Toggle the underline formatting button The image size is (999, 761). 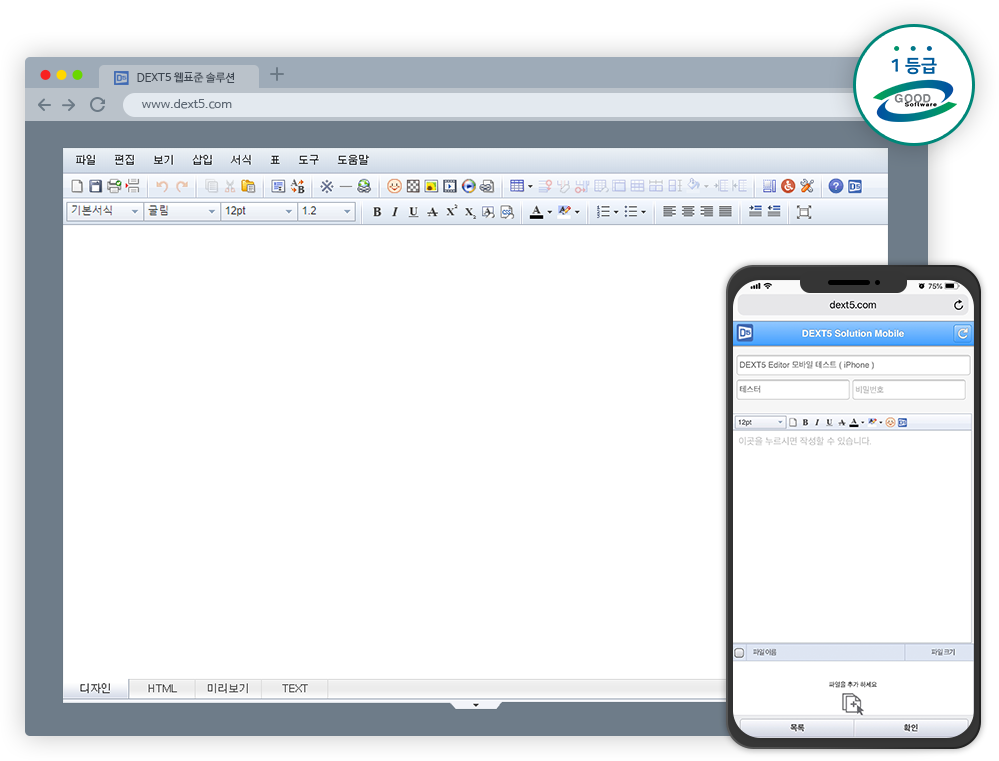pos(413,212)
